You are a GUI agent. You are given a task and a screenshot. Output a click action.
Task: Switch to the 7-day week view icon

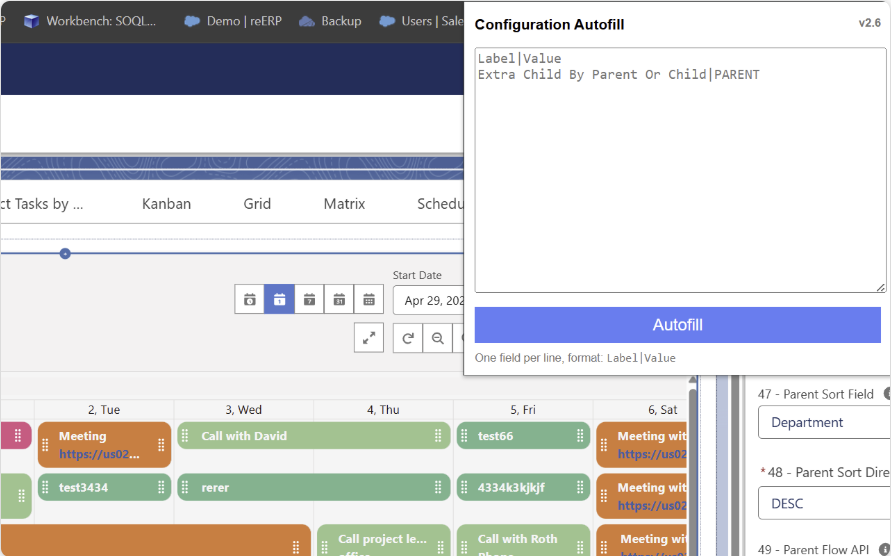point(309,300)
